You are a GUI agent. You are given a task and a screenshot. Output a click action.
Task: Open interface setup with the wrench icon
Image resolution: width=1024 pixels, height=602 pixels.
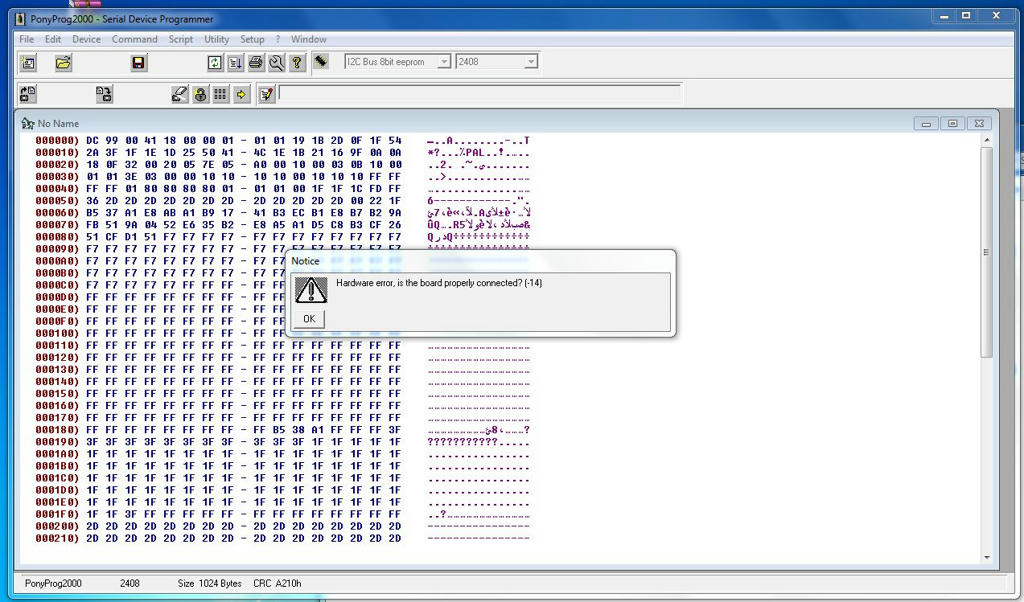tap(276, 63)
